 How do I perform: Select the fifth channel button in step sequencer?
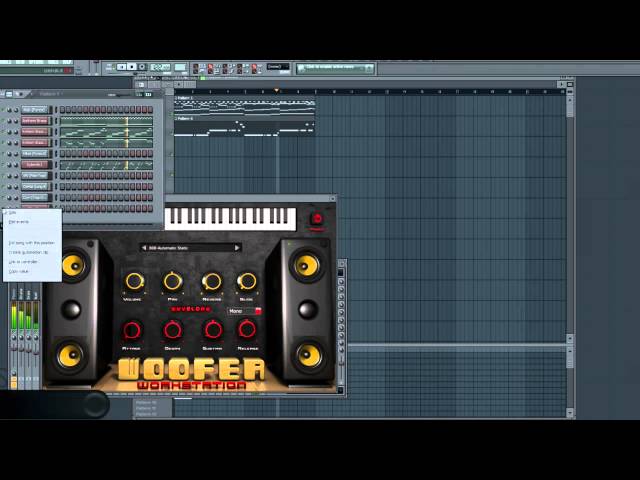pos(35,154)
